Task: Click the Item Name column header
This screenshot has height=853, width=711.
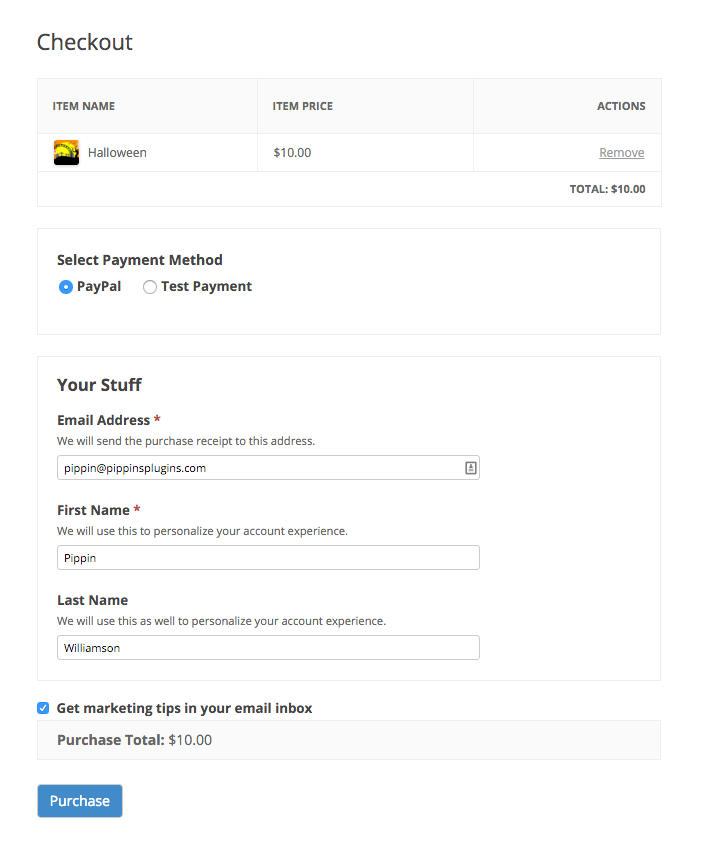Action: pyautogui.click(x=84, y=106)
